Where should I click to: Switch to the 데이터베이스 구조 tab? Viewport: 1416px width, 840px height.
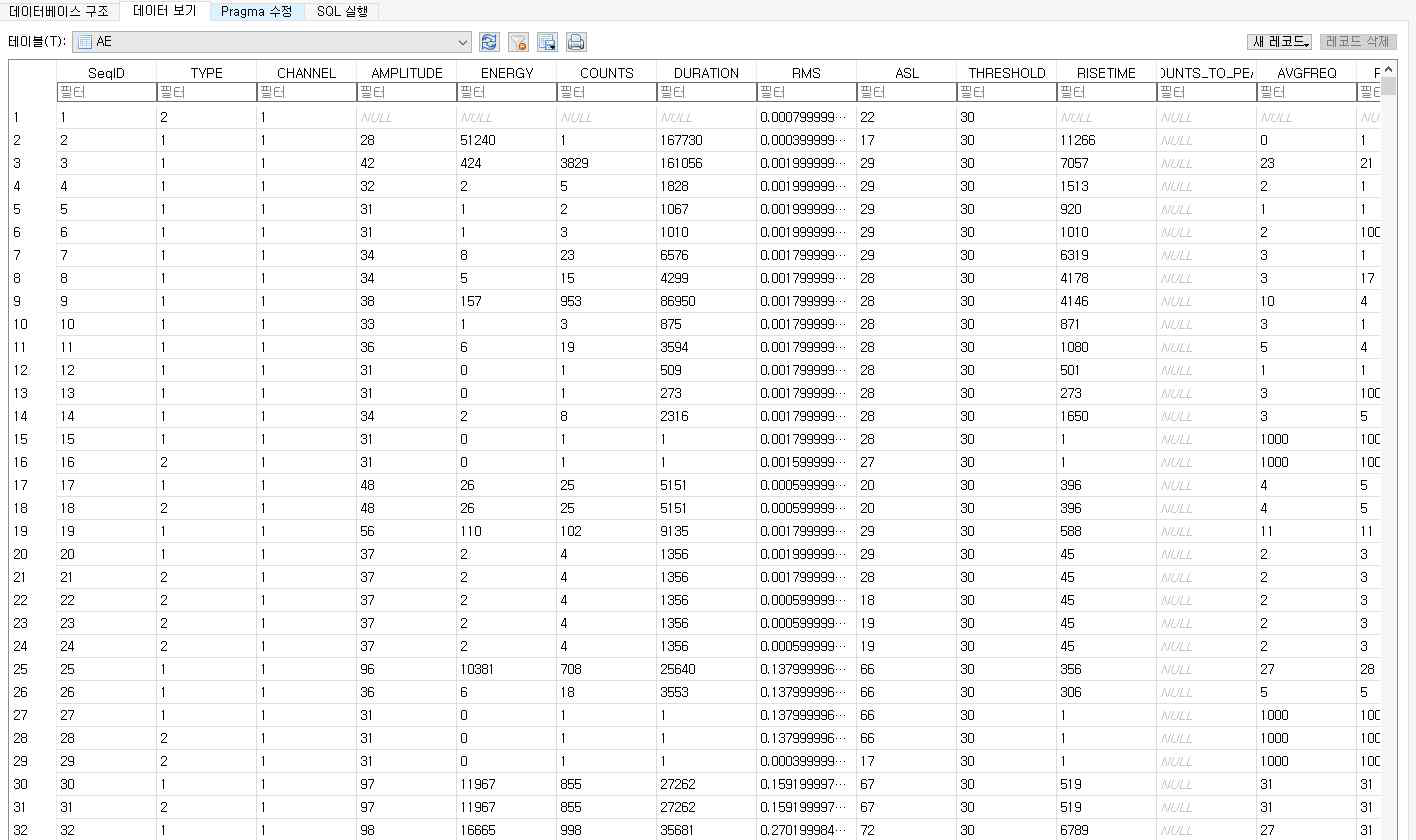(59, 11)
